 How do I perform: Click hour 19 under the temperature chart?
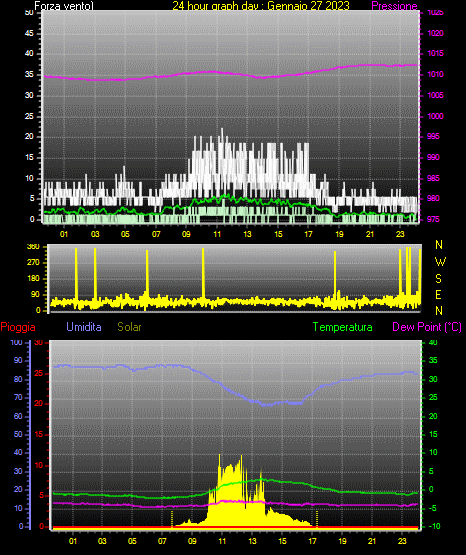[x=342, y=541]
